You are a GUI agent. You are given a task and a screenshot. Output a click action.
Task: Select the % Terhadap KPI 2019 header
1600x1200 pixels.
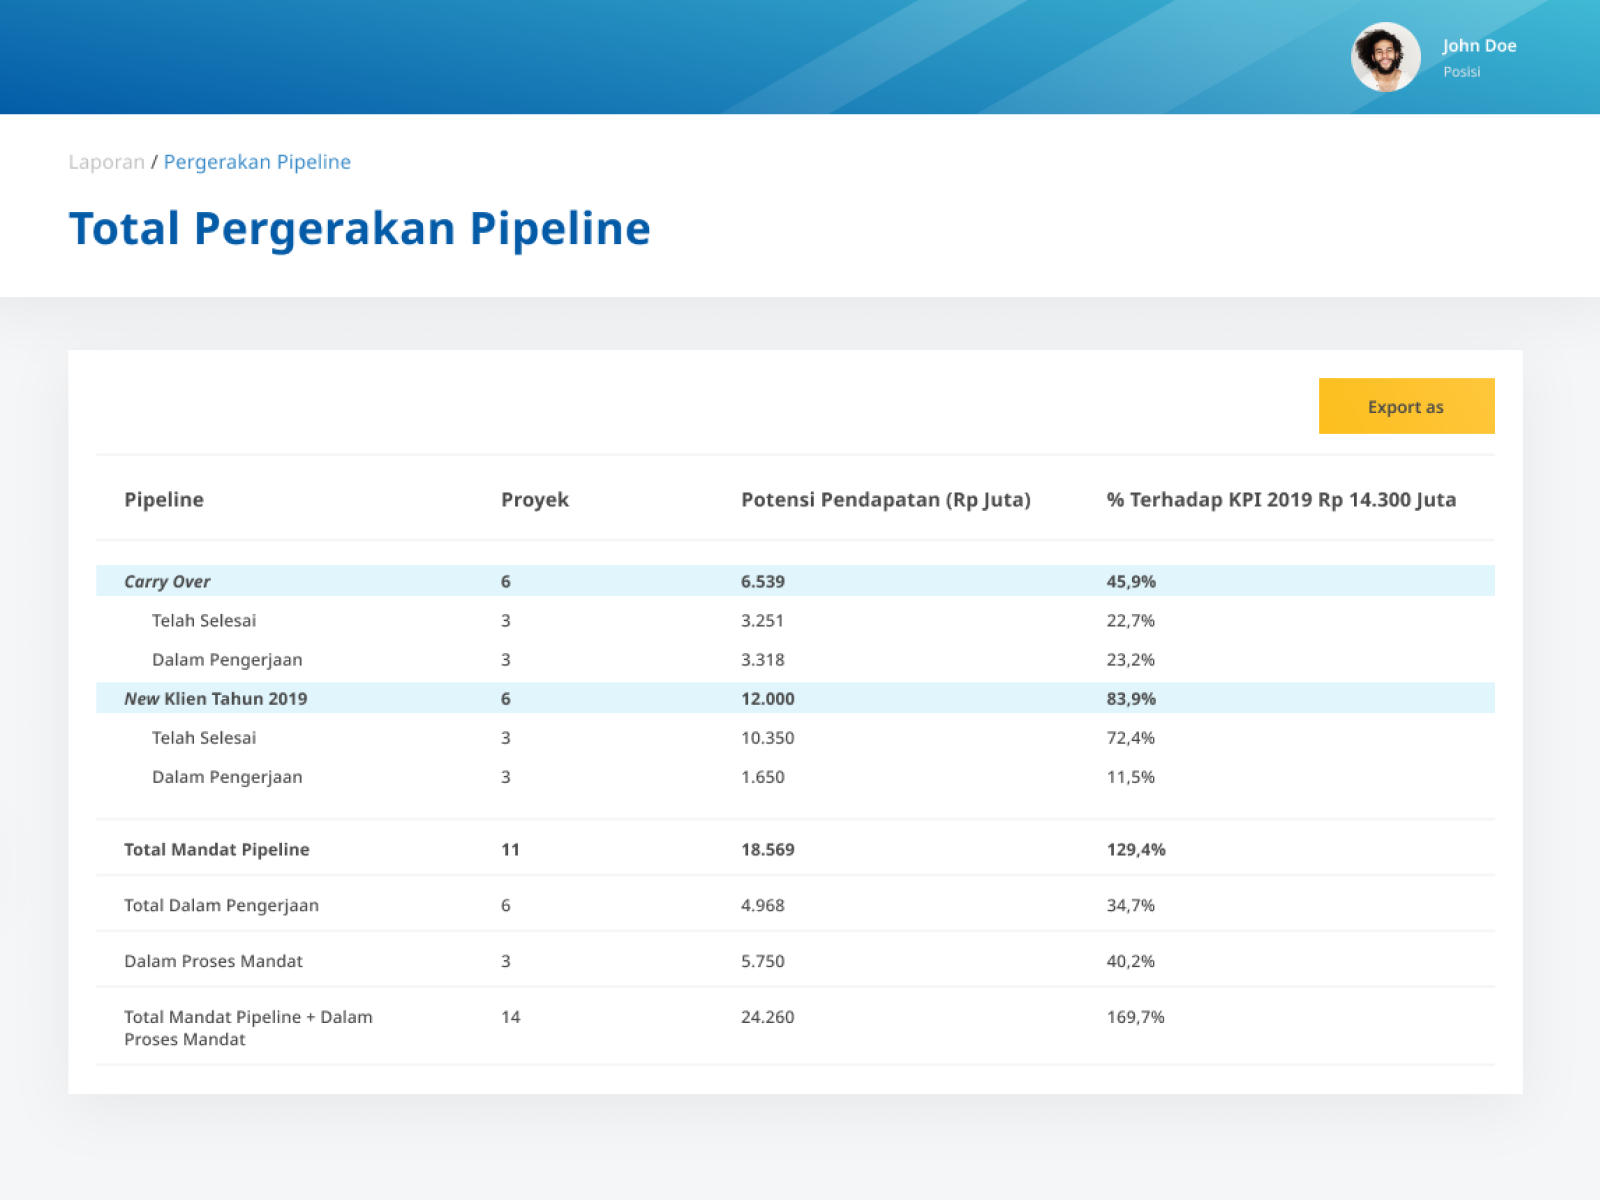coord(1281,499)
